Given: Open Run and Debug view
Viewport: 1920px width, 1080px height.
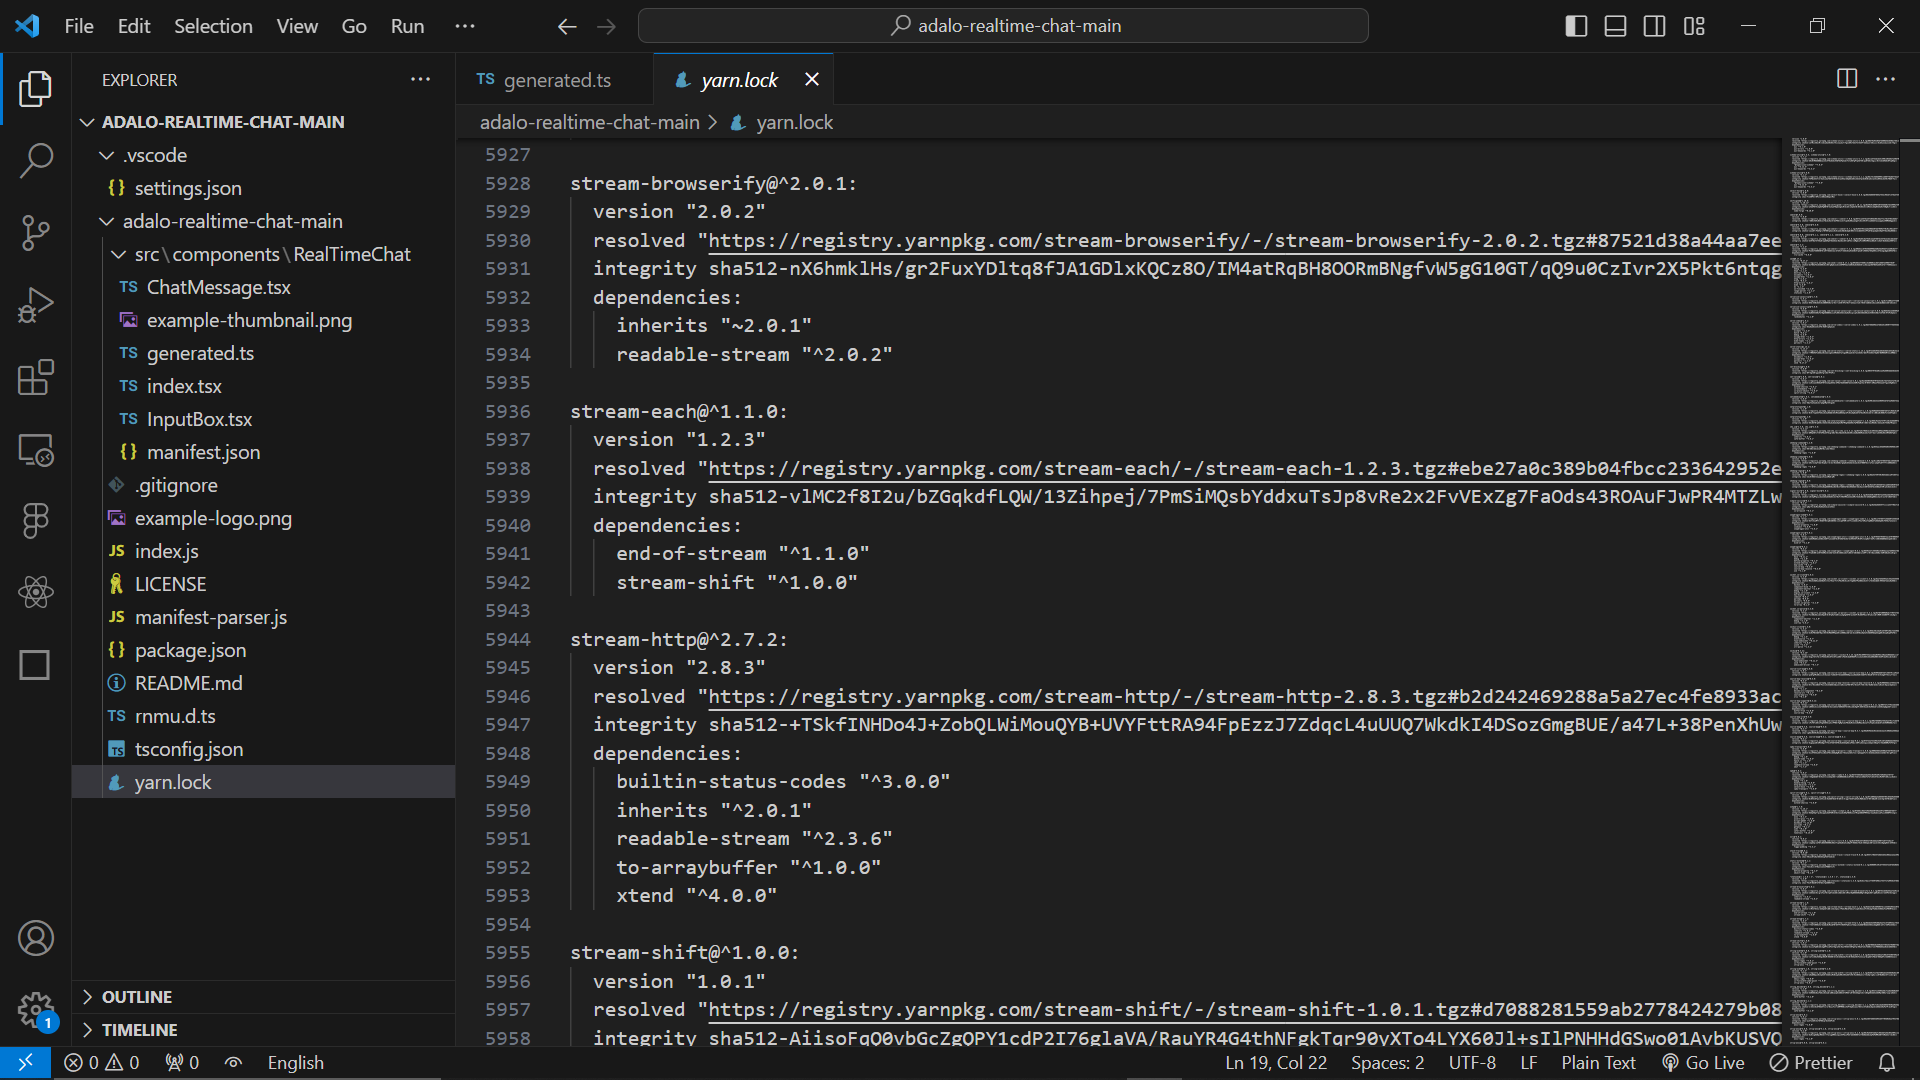Looking at the screenshot, I should tap(36, 305).
